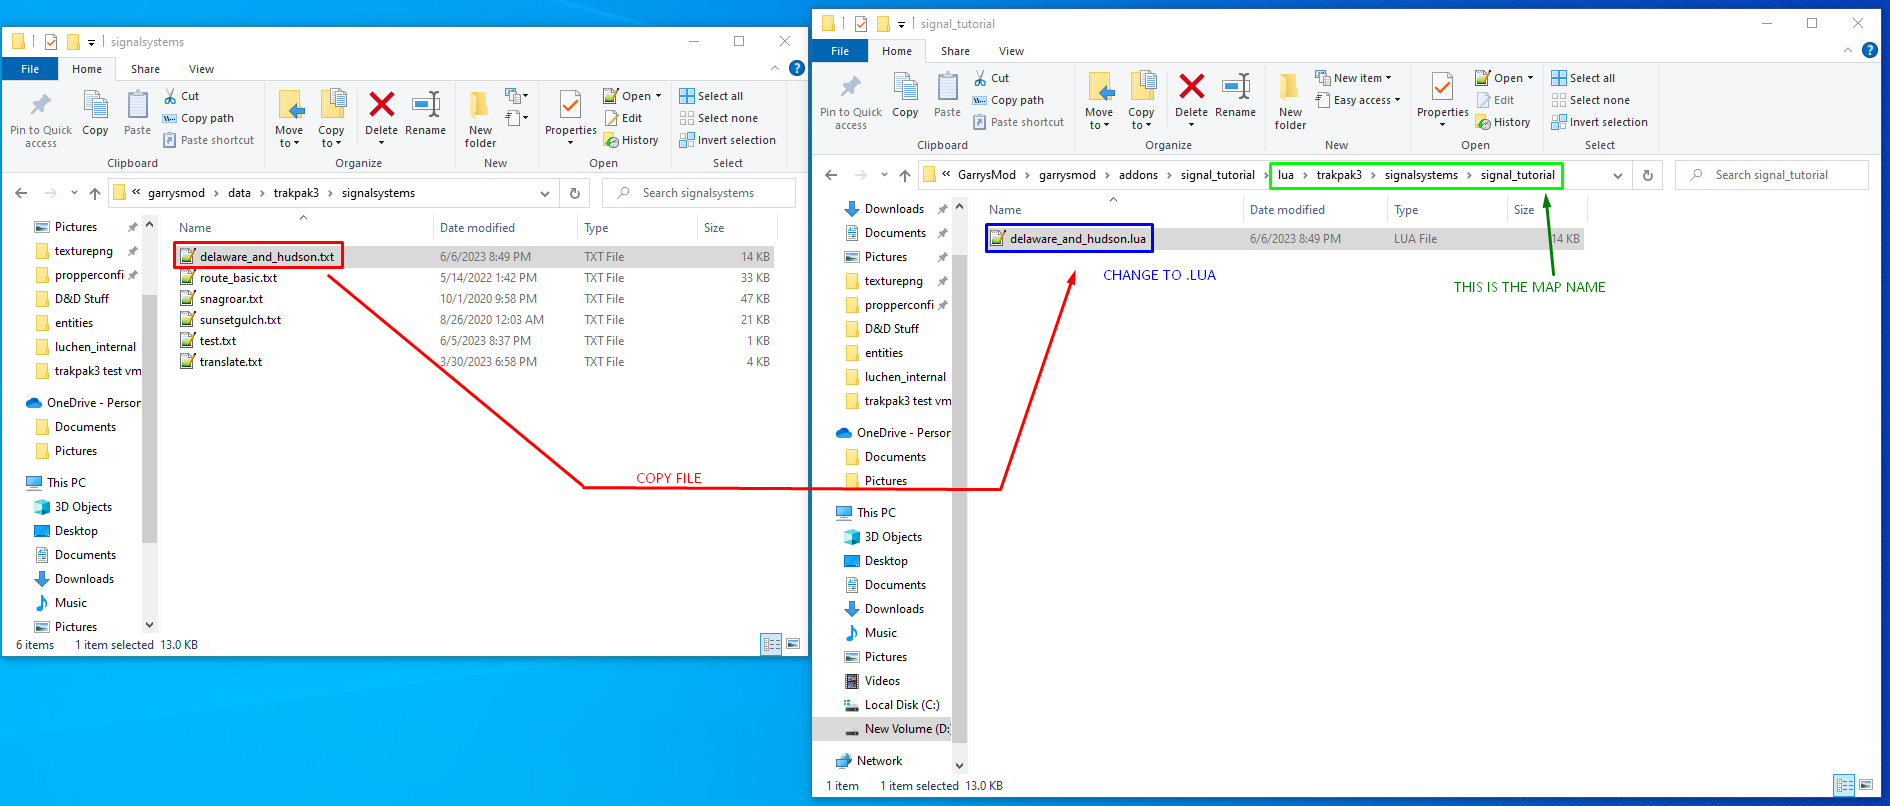The height and width of the screenshot is (806, 1890).
Task: Switch to details view in signal_tutorial
Action: 1845,785
